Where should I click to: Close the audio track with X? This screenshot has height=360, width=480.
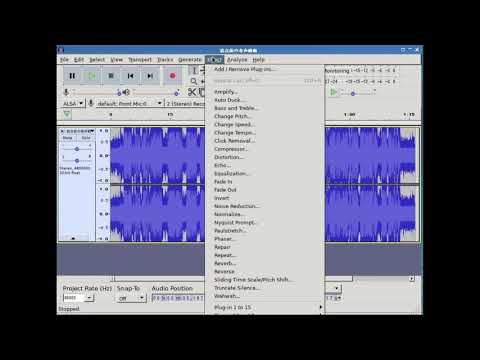click(x=62, y=131)
